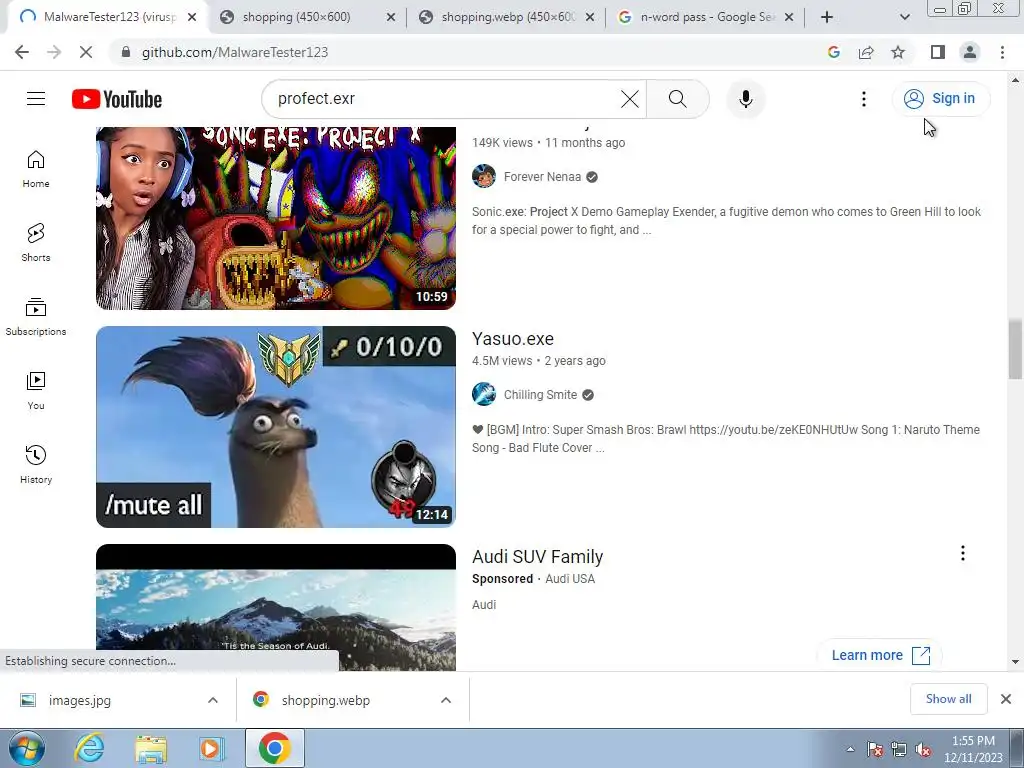
Task: Click Chilling Smite channel avatar
Action: 484,394
